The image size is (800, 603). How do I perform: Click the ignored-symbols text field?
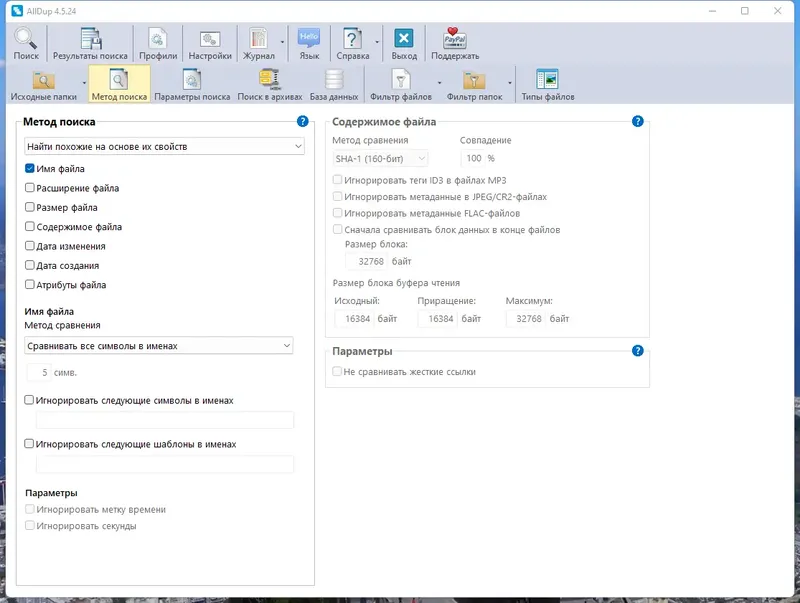pyautogui.click(x=165, y=420)
